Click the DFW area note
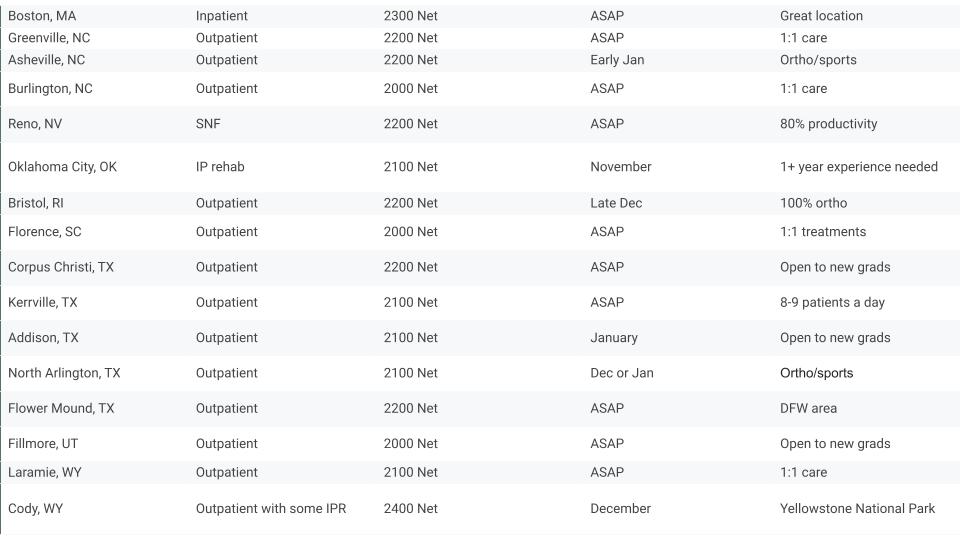 pos(808,409)
